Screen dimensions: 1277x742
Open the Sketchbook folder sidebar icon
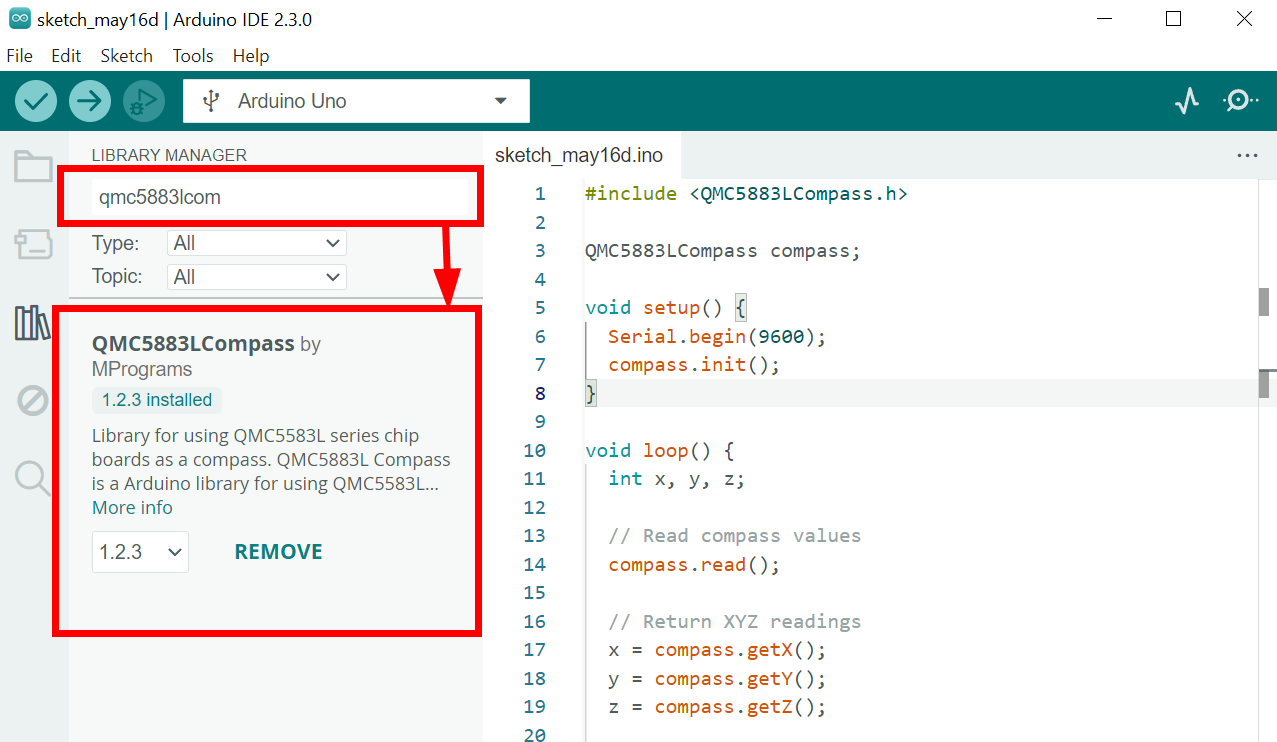click(33, 166)
